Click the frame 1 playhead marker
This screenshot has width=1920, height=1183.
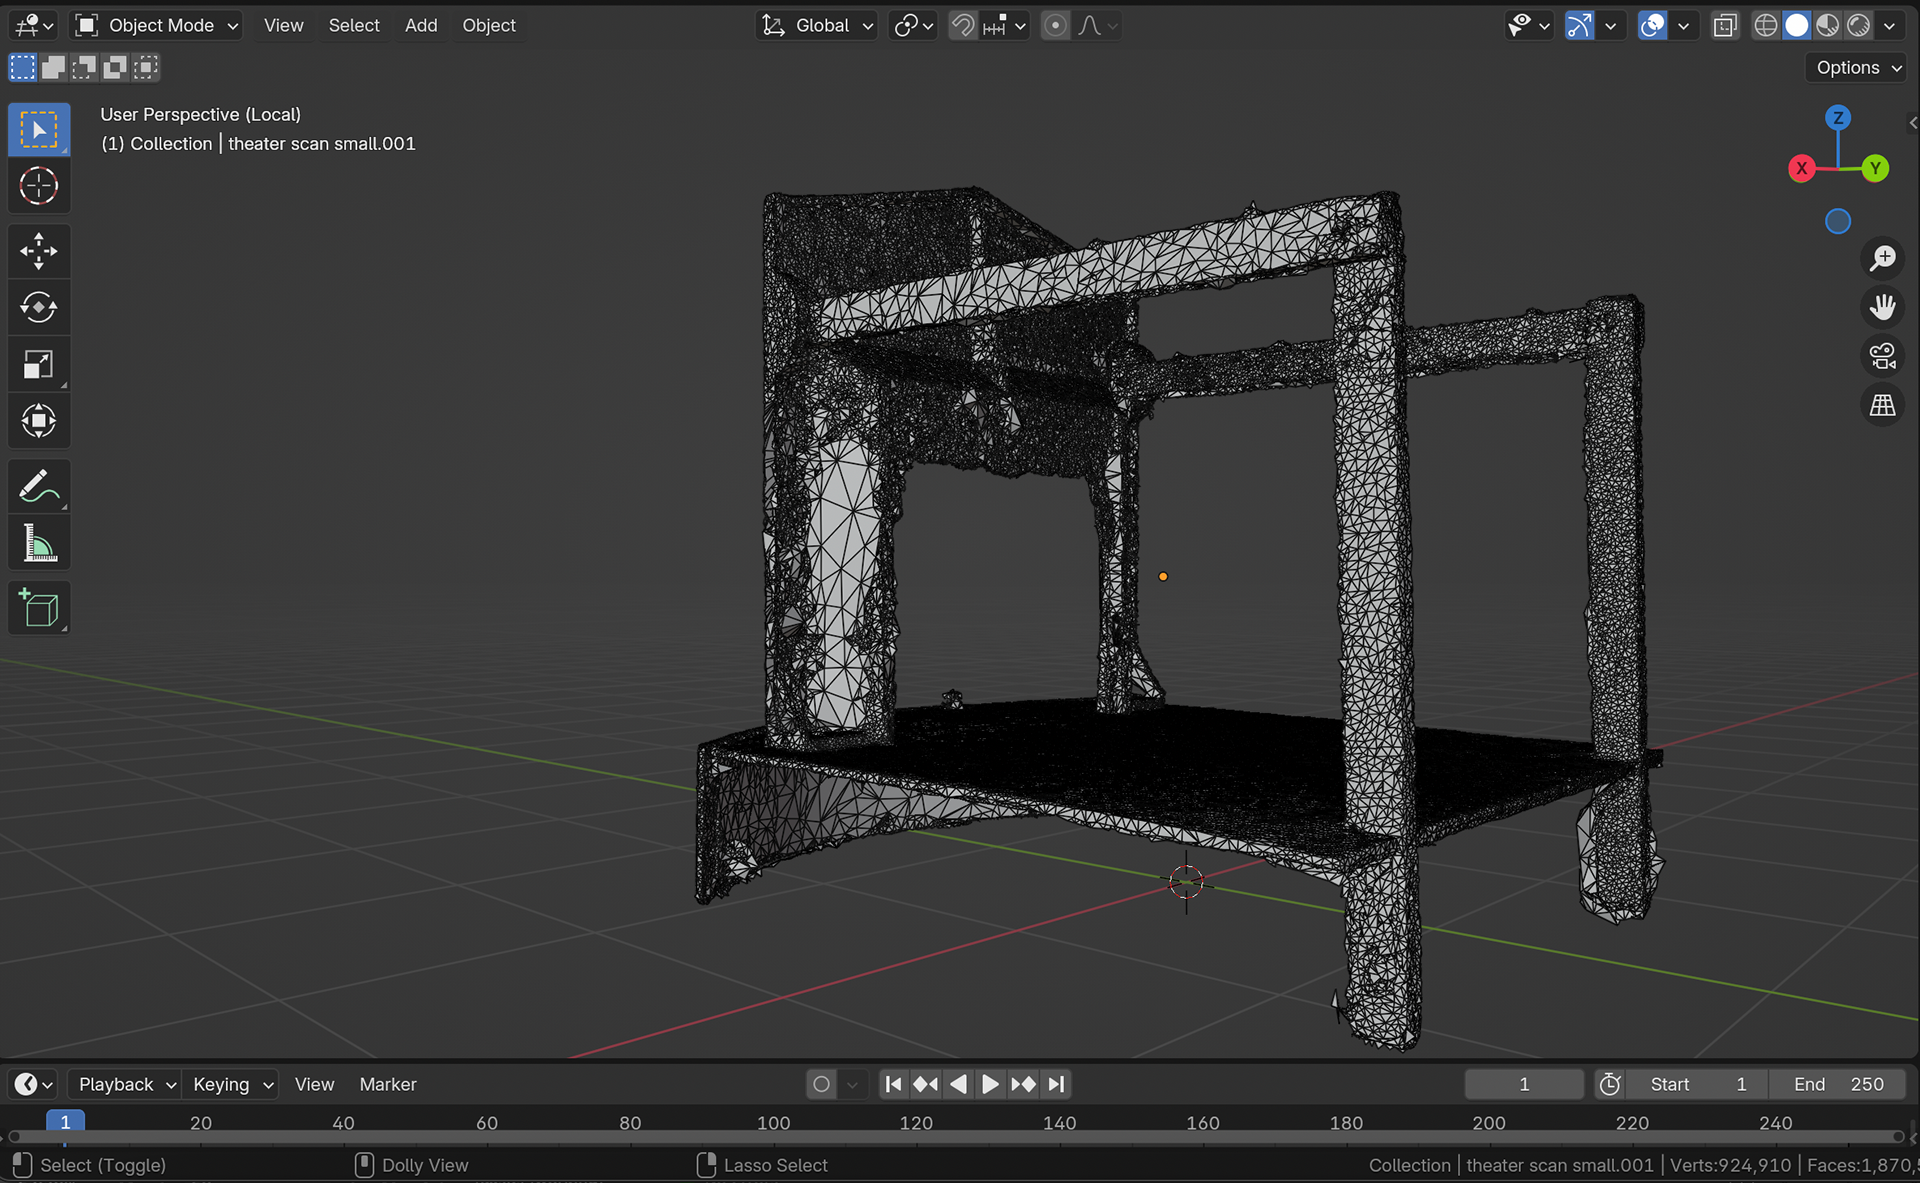[65, 1122]
